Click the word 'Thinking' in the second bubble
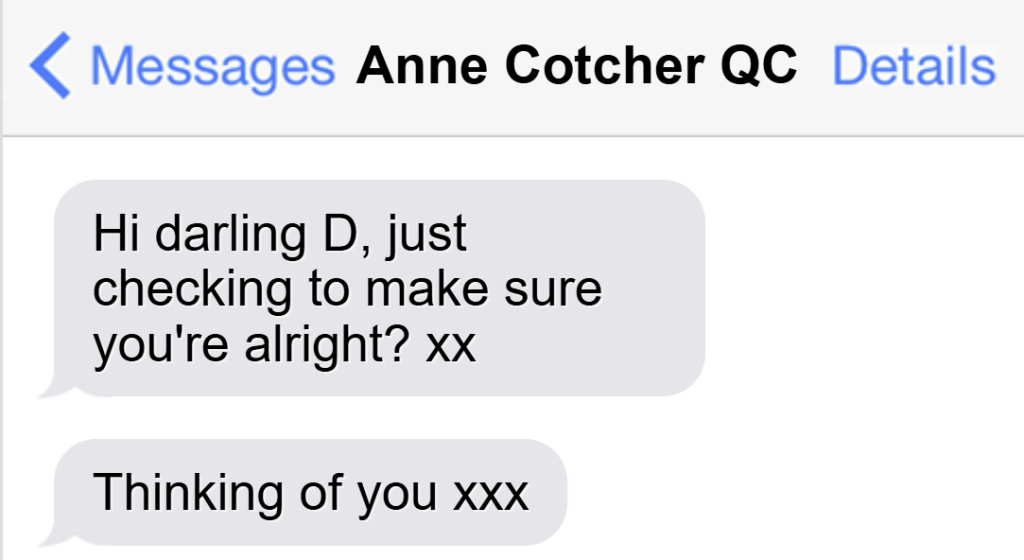Image resolution: width=1024 pixels, height=560 pixels. coord(188,493)
